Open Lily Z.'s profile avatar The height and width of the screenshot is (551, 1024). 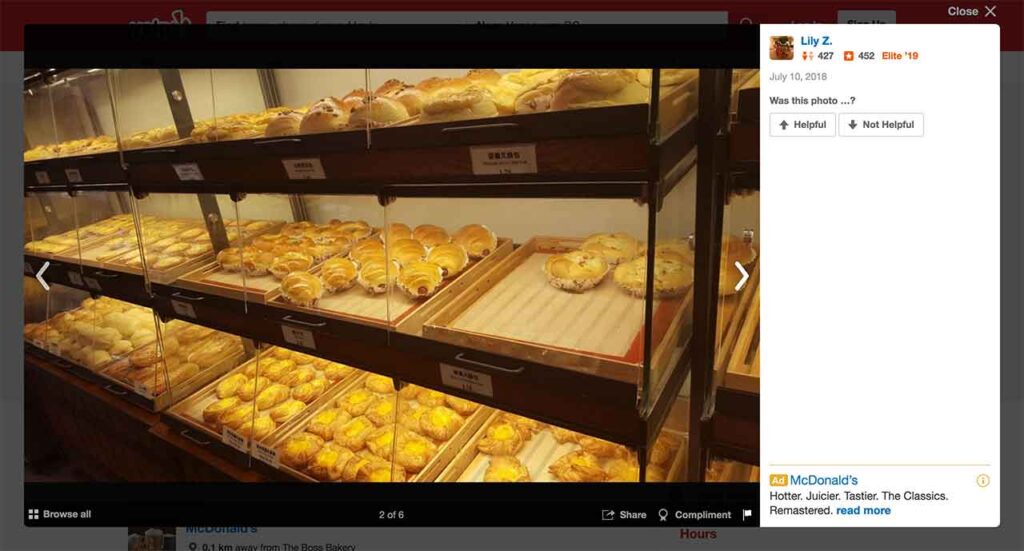coord(782,48)
